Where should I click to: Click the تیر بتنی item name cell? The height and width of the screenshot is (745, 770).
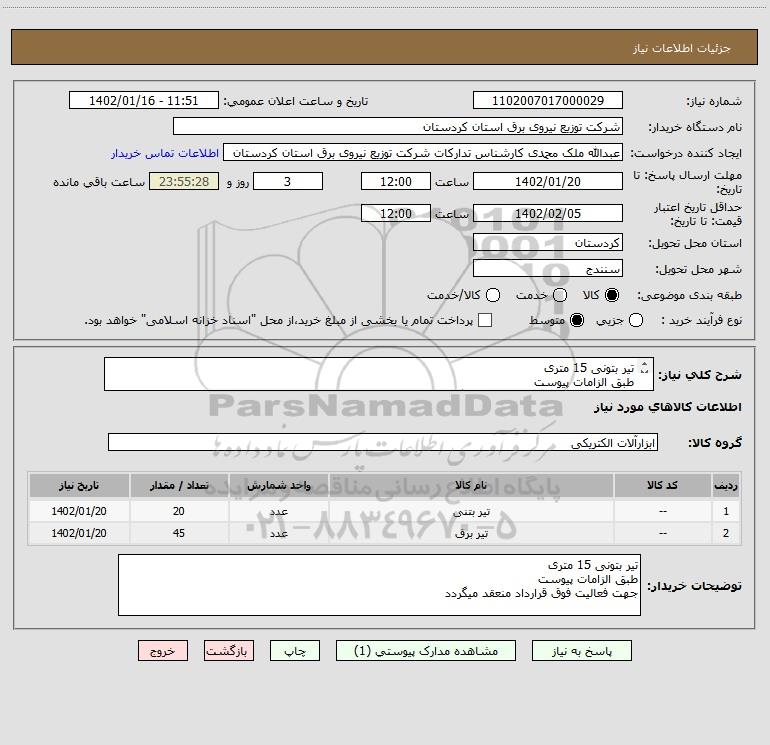[471, 511]
